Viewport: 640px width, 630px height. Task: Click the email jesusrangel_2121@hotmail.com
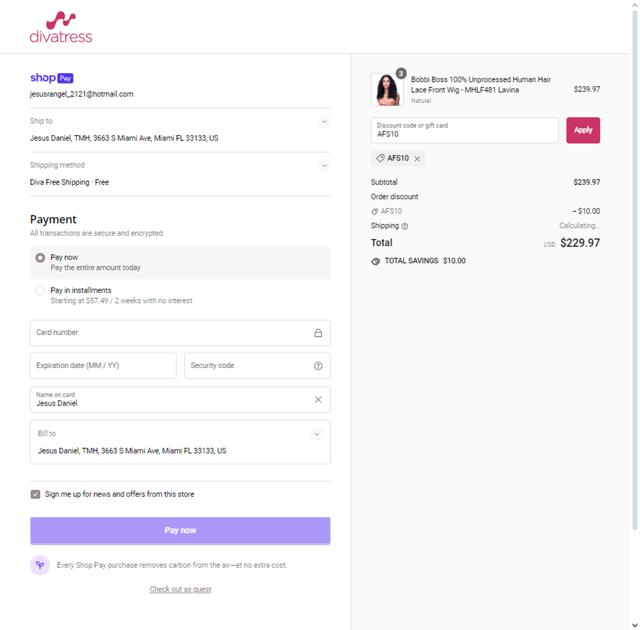(82, 94)
